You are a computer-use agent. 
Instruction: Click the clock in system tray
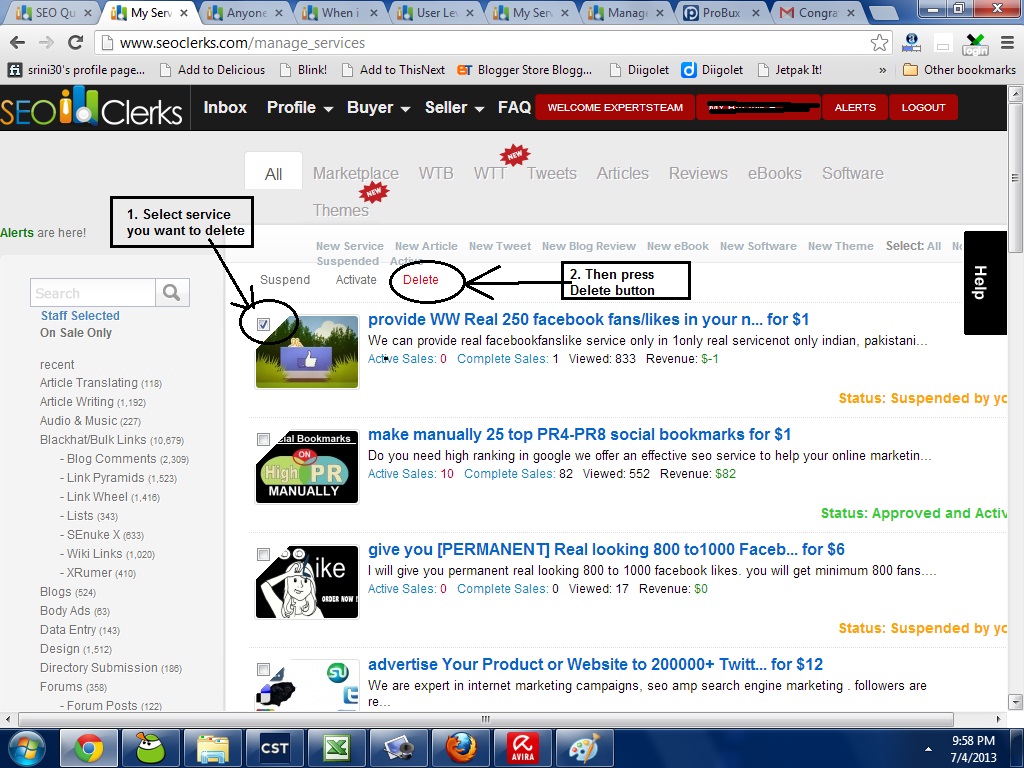click(973, 748)
